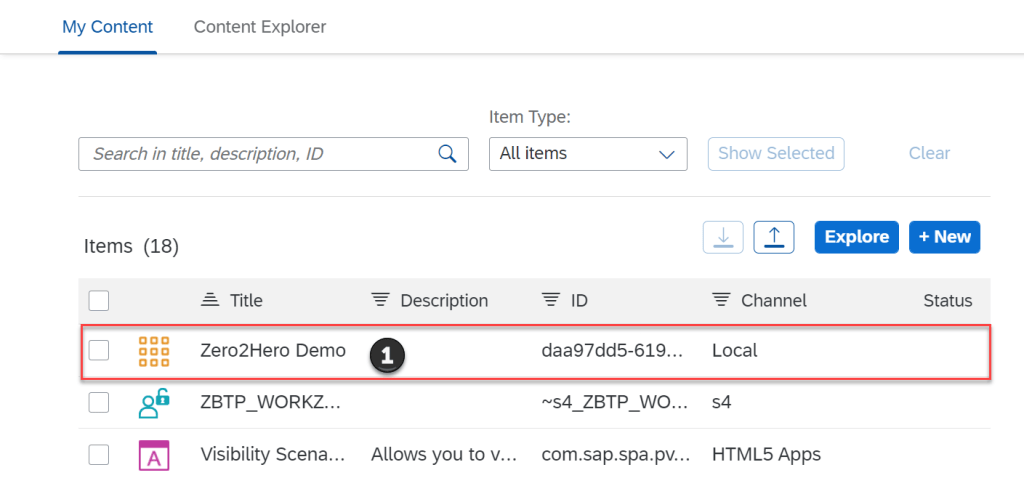The image size is (1024, 478).
Task: Click the upload arrow icon button
Action: pyautogui.click(x=773, y=237)
